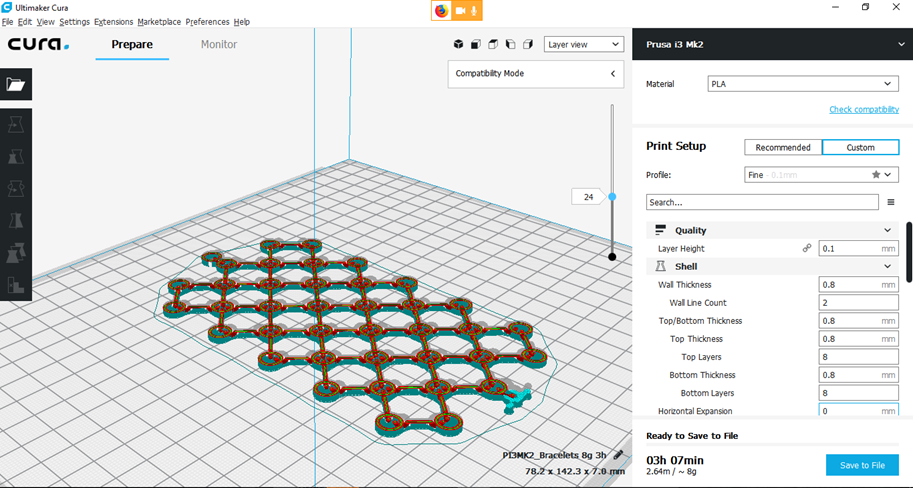The width and height of the screenshot is (913, 488).
Task: Select the Per Model Settings tool
Action: [x=16, y=253]
